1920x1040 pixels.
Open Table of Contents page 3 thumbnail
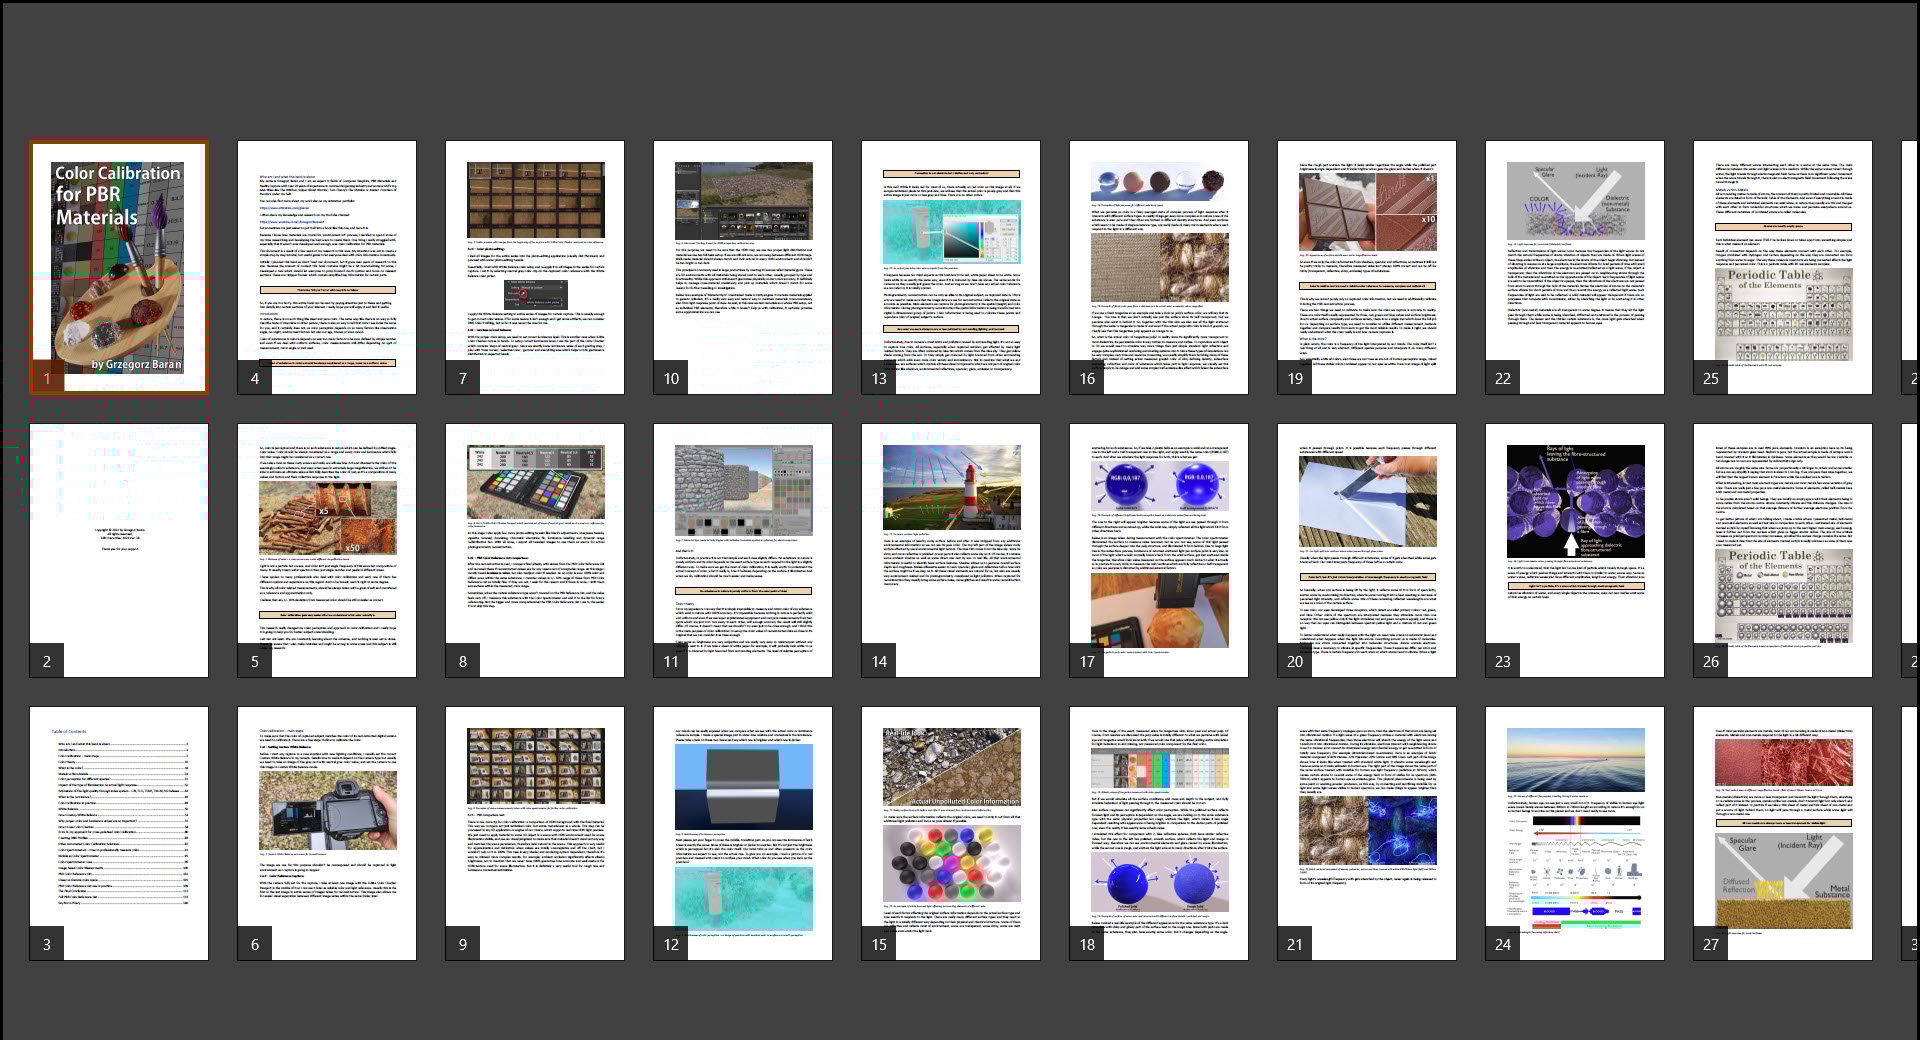point(119,833)
